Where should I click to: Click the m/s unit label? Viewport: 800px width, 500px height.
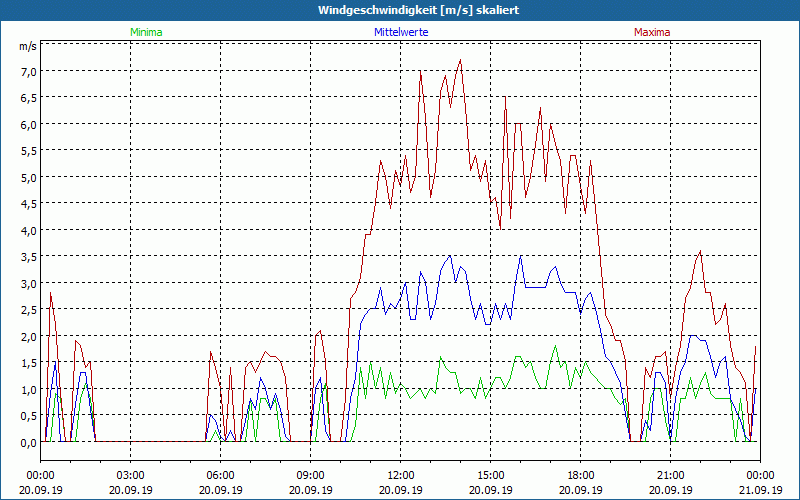coord(28,46)
